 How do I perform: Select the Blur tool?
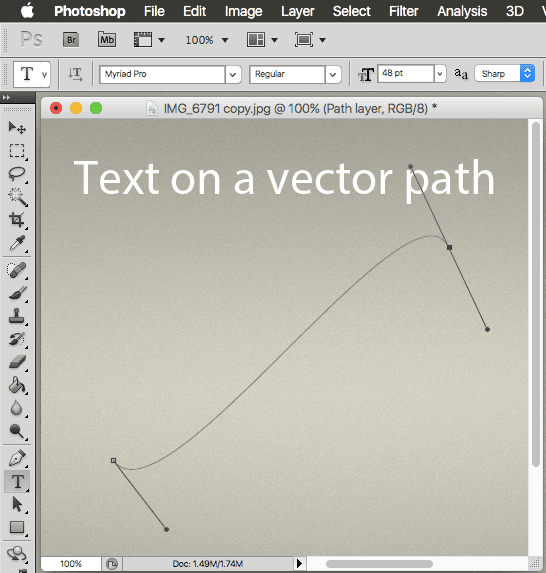click(x=17, y=408)
